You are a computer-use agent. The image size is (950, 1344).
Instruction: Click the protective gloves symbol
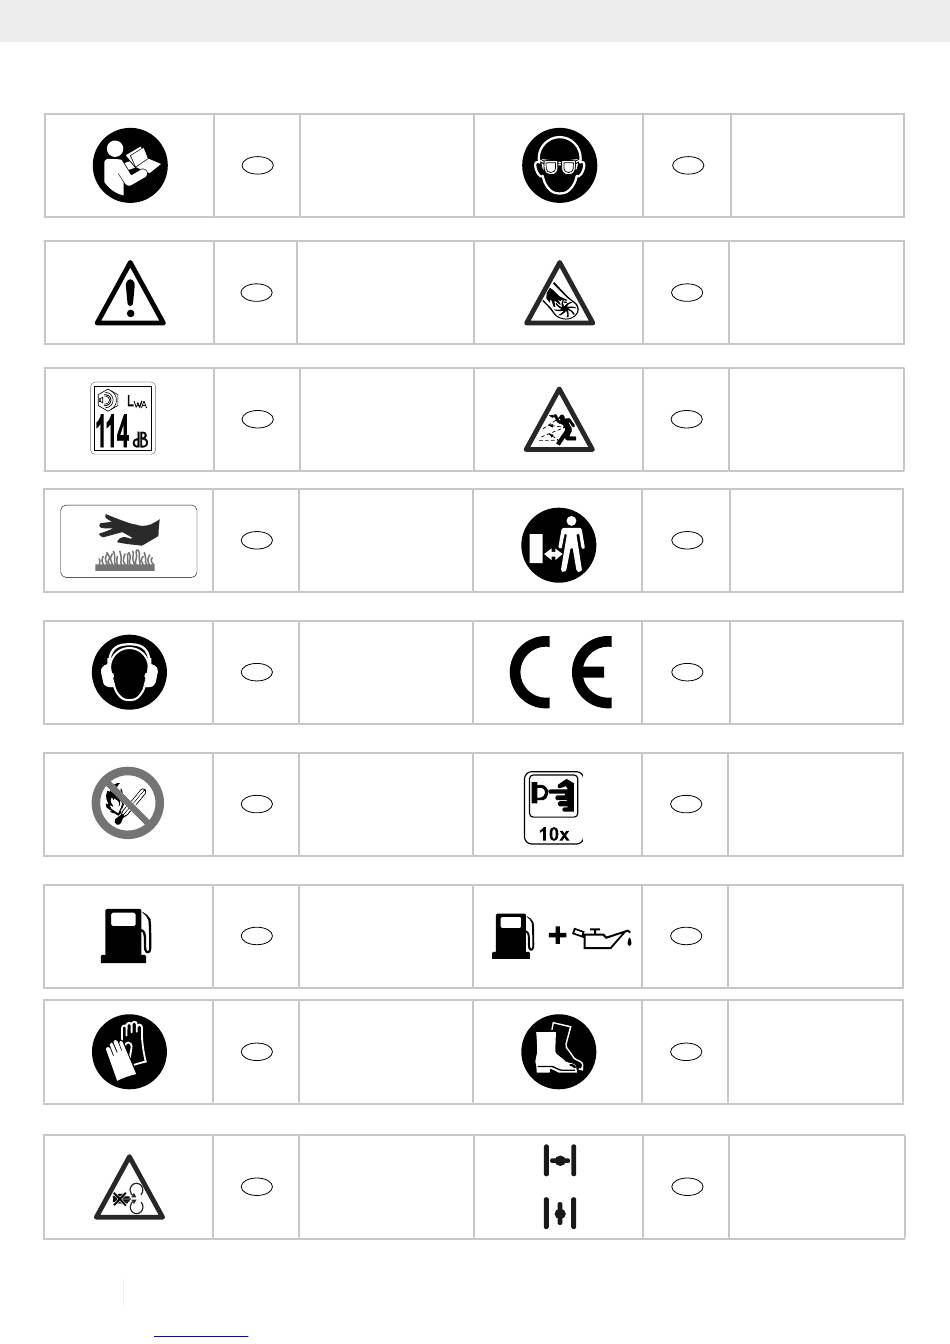129,1052
